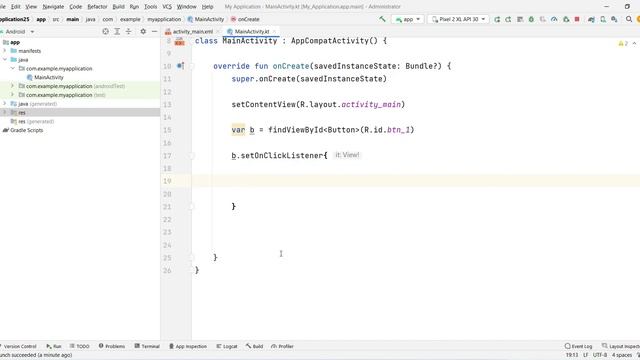Open the Edit menu

point(16,7)
